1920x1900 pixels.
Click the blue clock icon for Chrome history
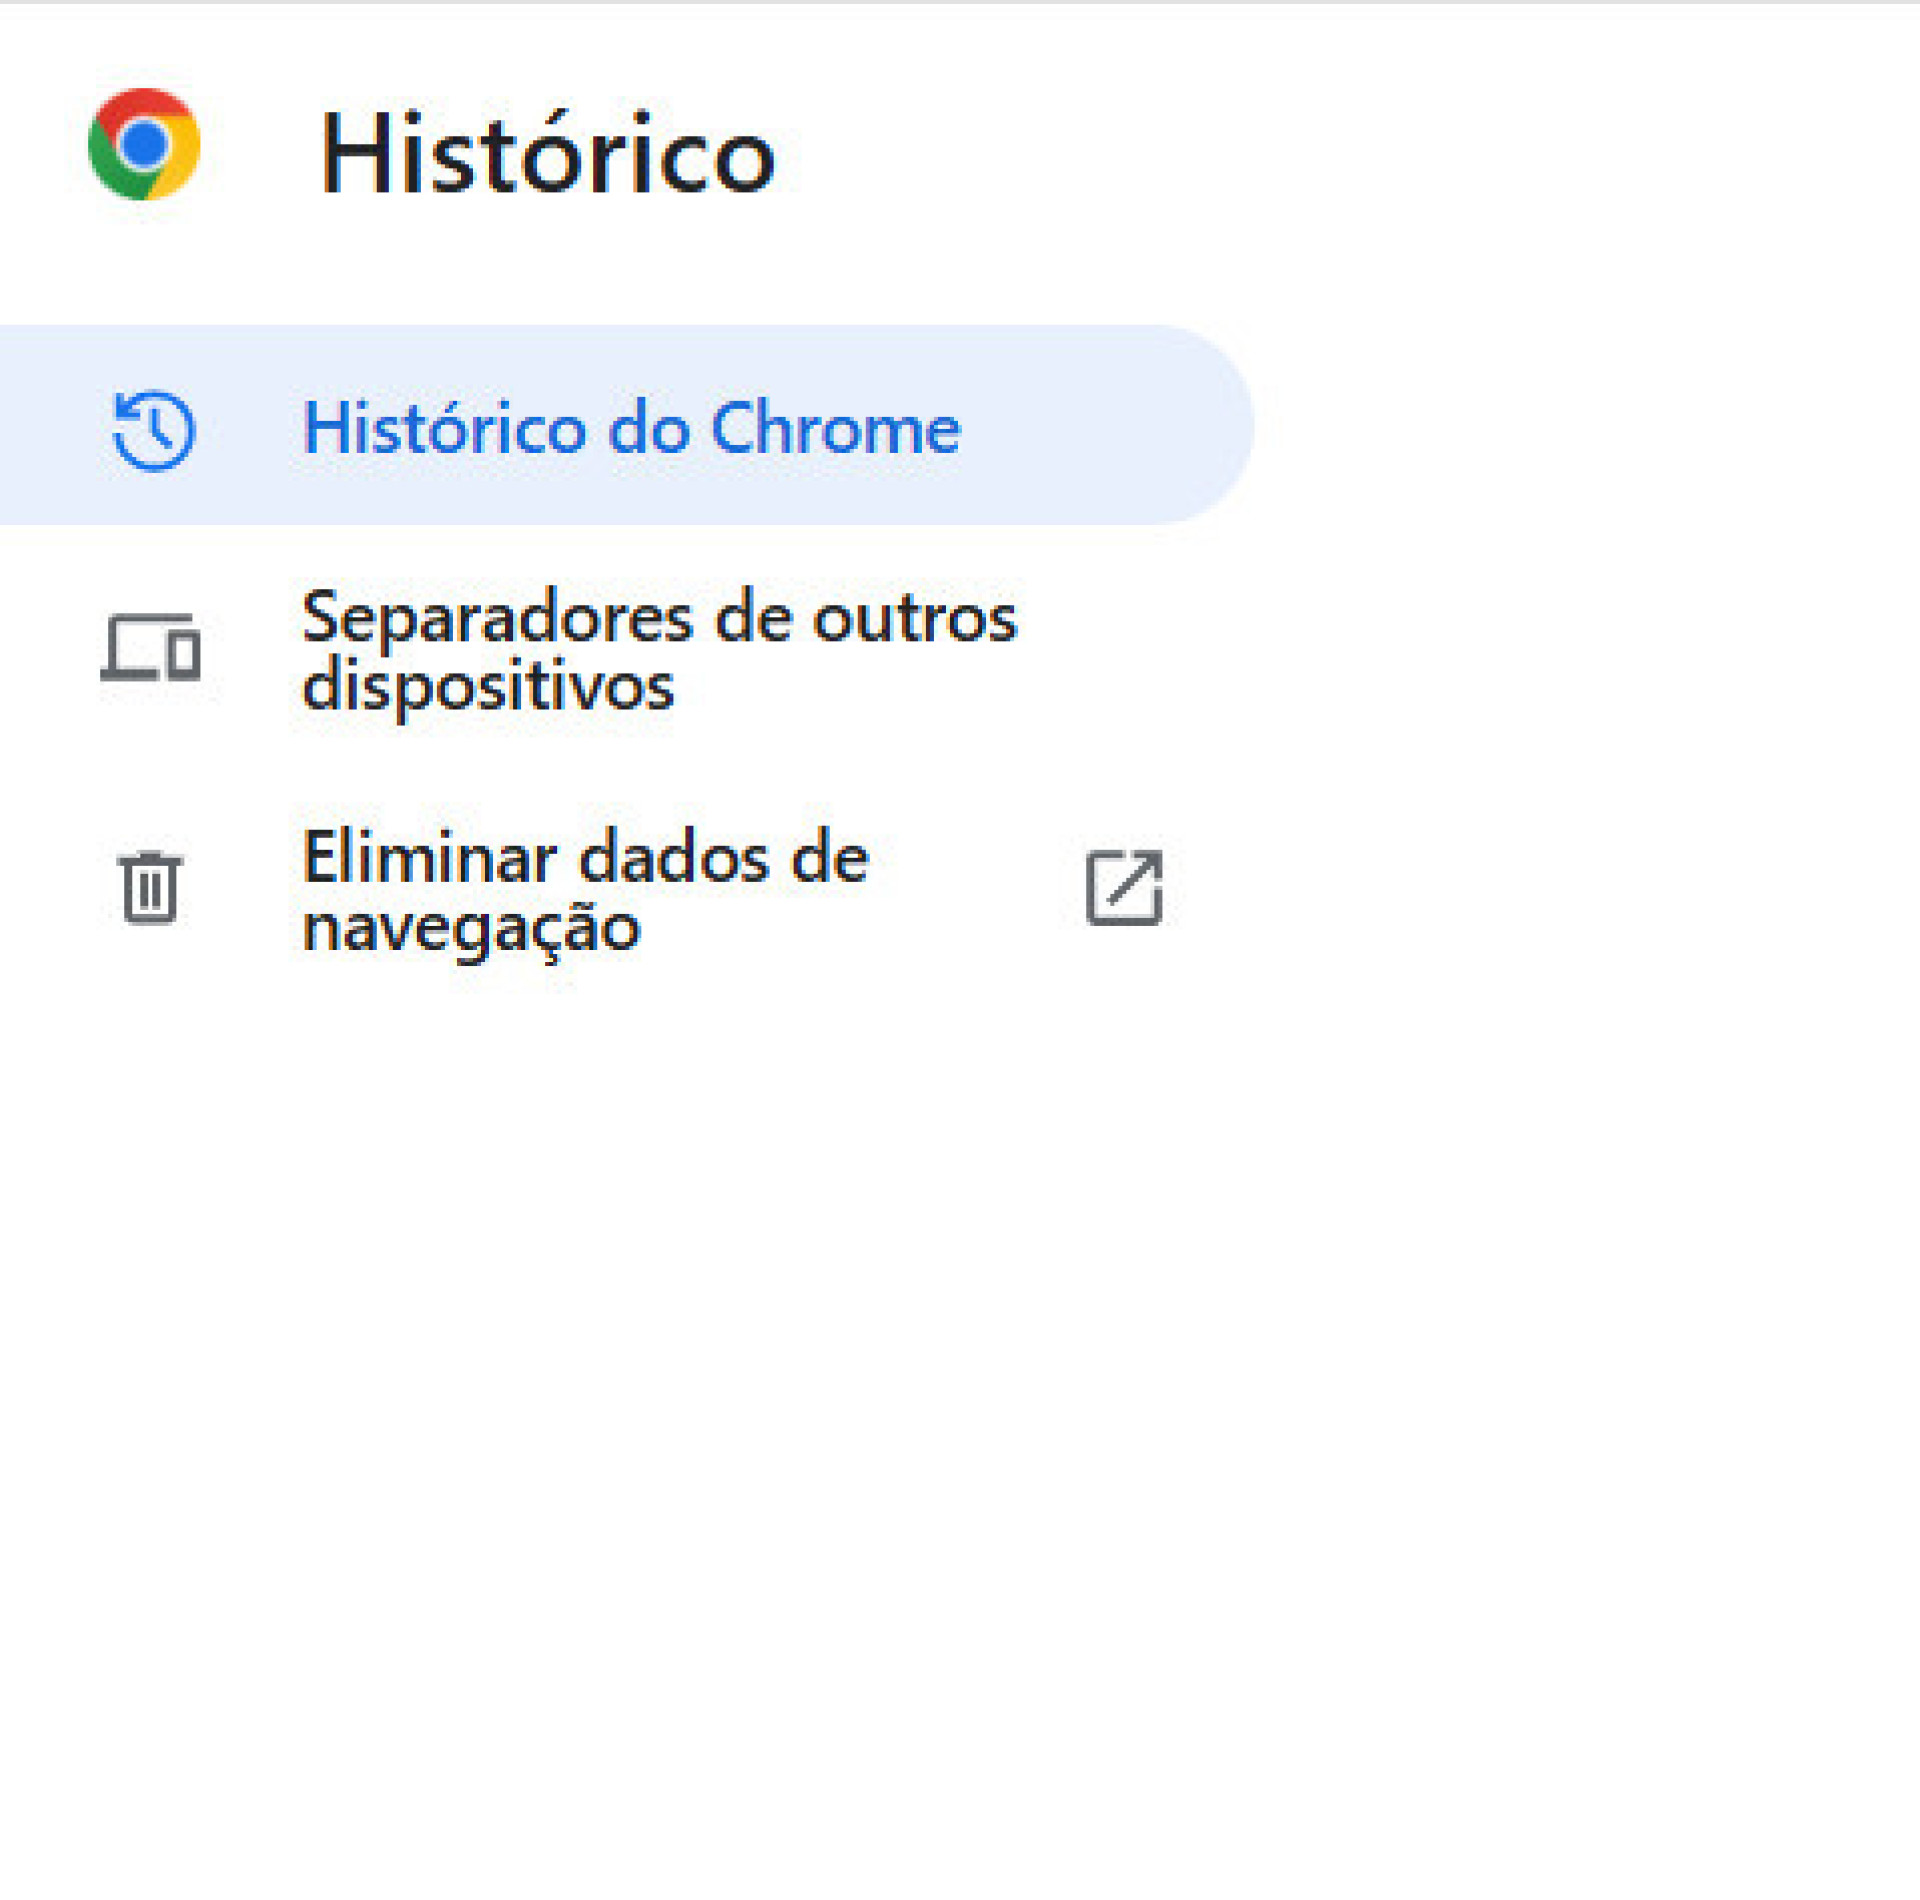(150, 430)
